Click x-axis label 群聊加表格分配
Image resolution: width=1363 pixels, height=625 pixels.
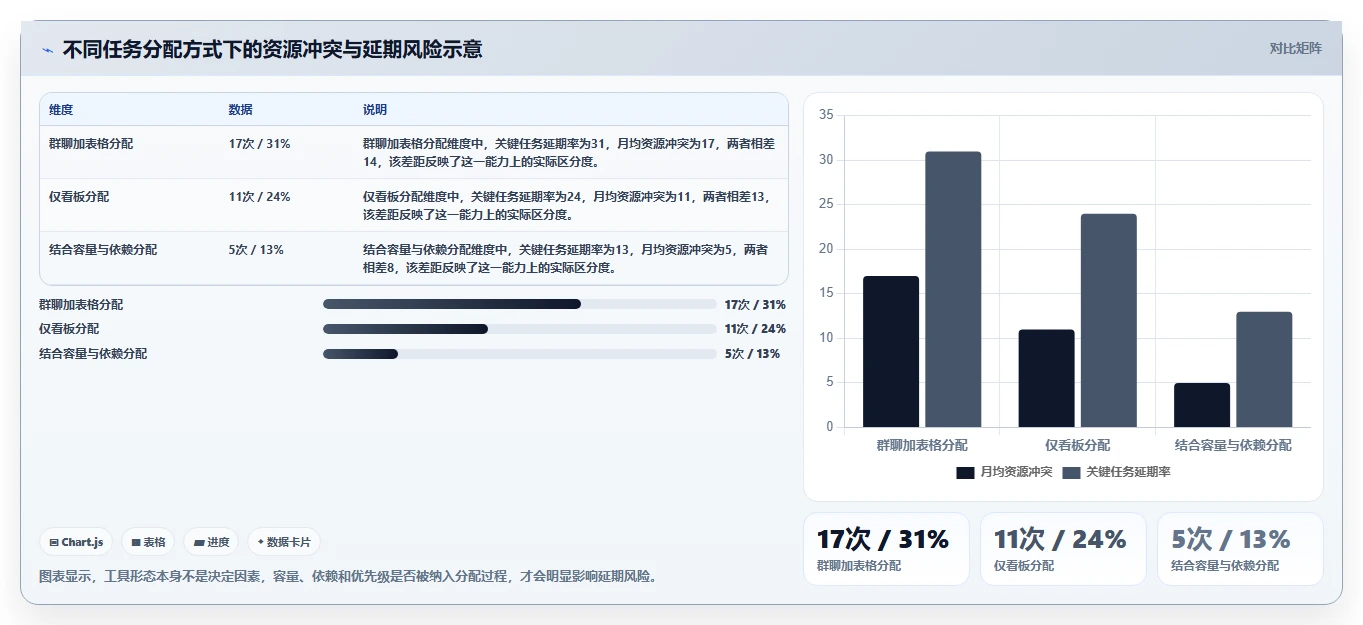click(x=922, y=445)
